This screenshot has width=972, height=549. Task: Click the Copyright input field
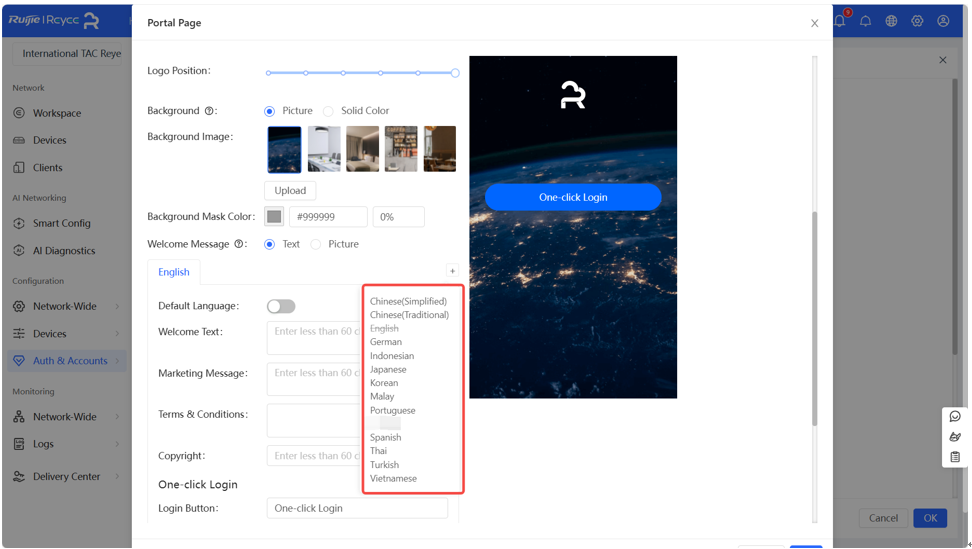click(314, 455)
